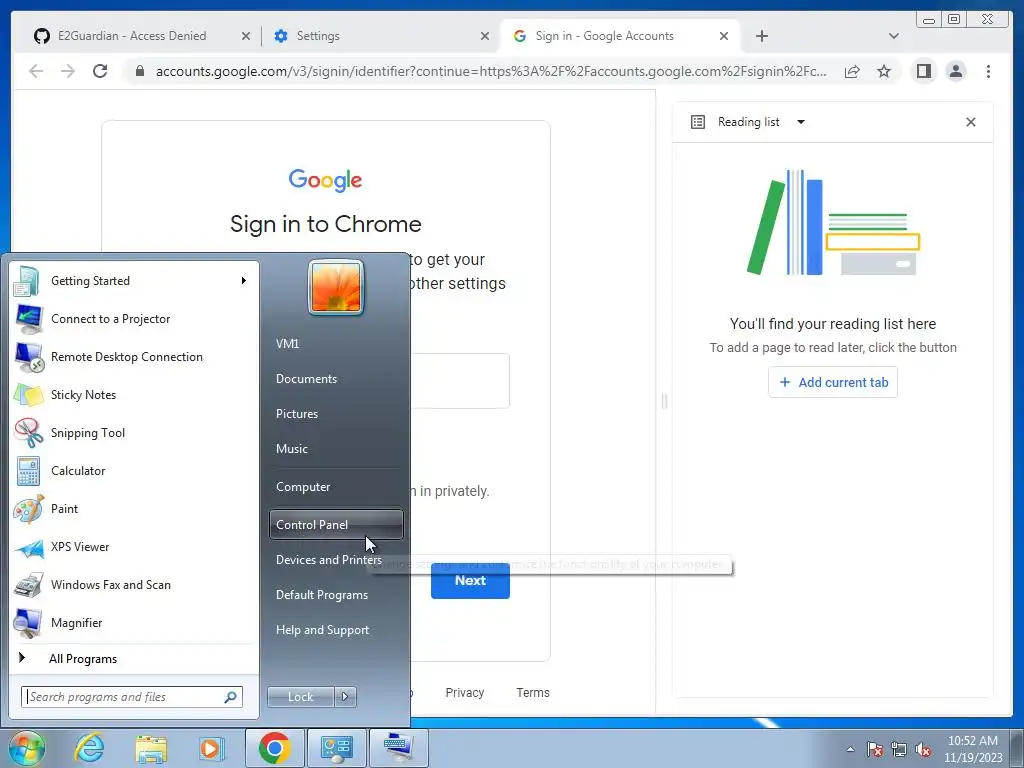Launch Paint from Start menu

coord(134,509)
